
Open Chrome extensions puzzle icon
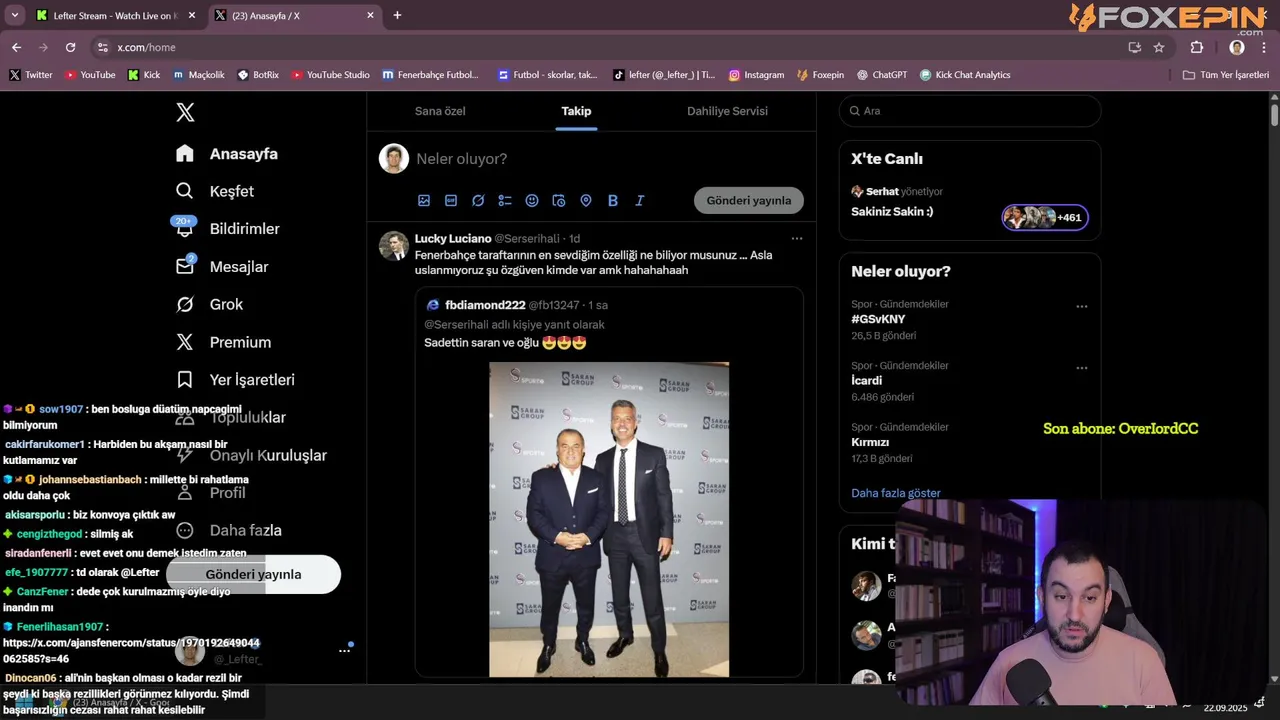(x=1197, y=47)
